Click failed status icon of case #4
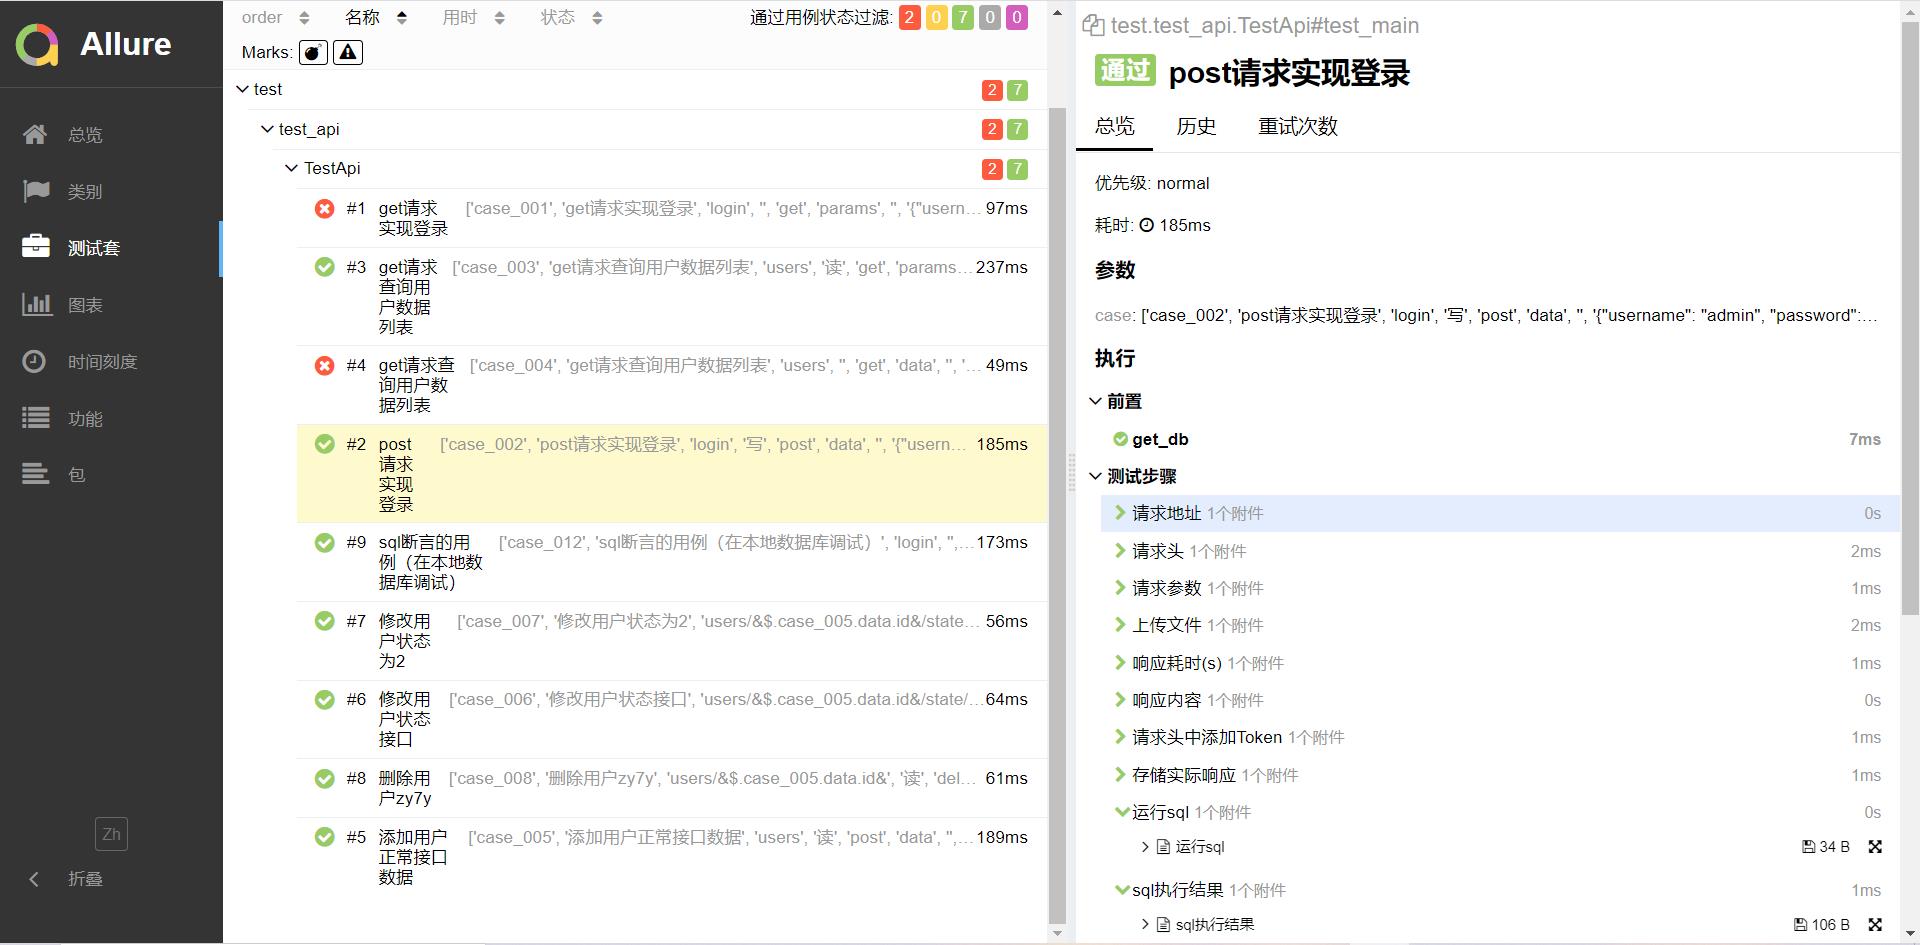The width and height of the screenshot is (1920, 945). pyautogui.click(x=324, y=366)
